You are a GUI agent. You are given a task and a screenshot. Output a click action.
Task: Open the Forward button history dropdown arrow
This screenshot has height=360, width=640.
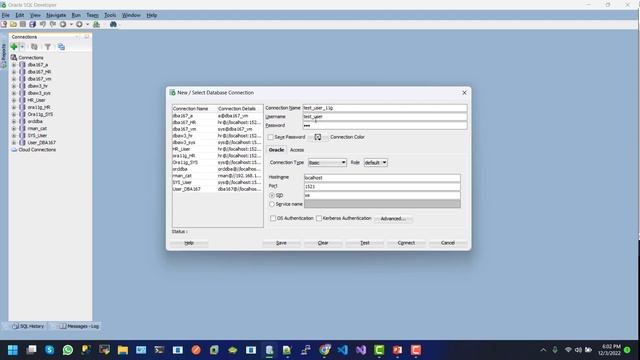(x=87, y=24)
